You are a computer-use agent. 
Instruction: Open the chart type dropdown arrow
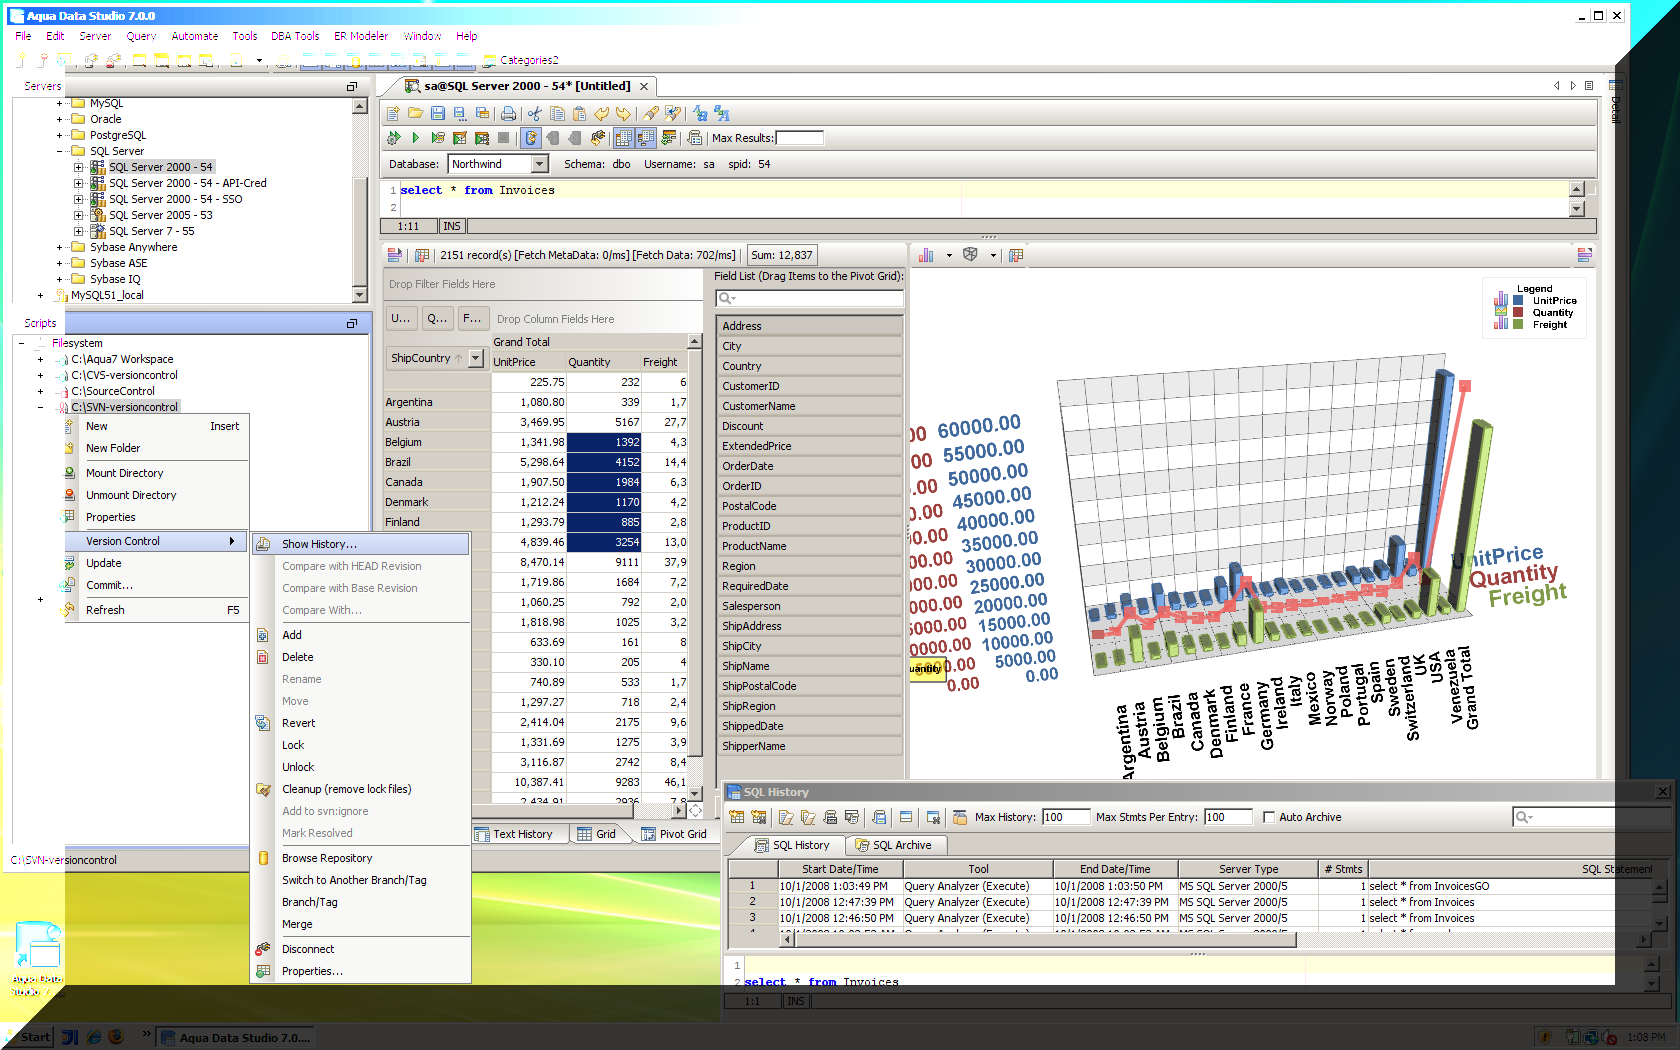click(x=948, y=256)
